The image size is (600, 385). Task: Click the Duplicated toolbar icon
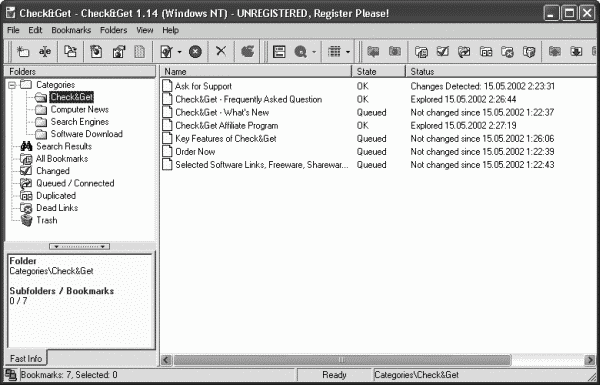pos(486,52)
